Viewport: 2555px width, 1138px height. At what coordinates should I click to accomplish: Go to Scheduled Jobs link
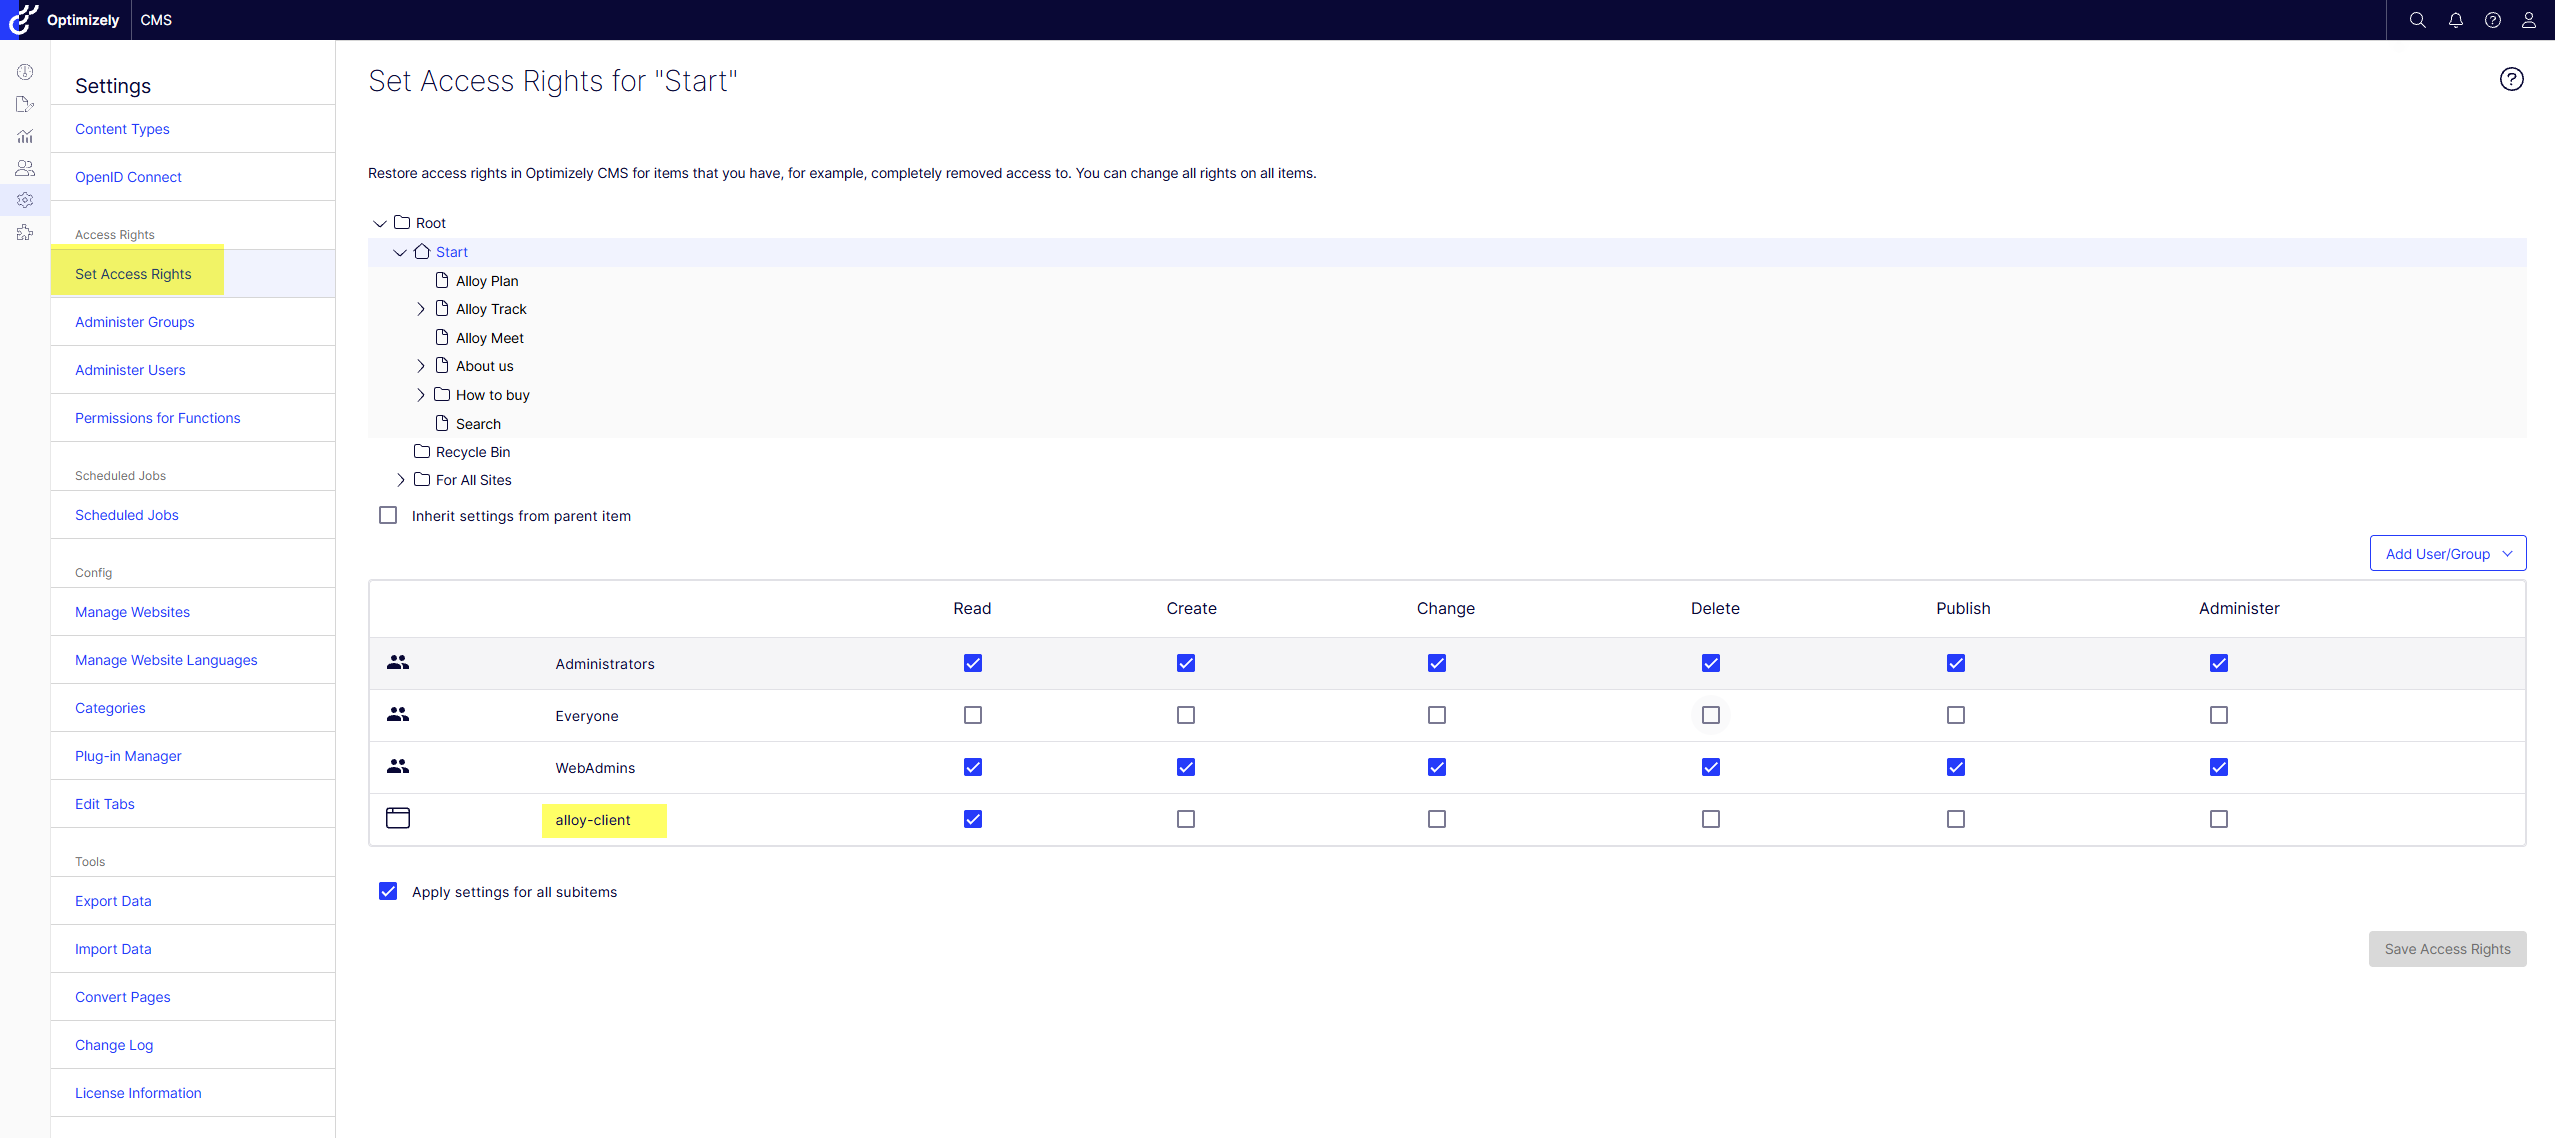(x=127, y=515)
